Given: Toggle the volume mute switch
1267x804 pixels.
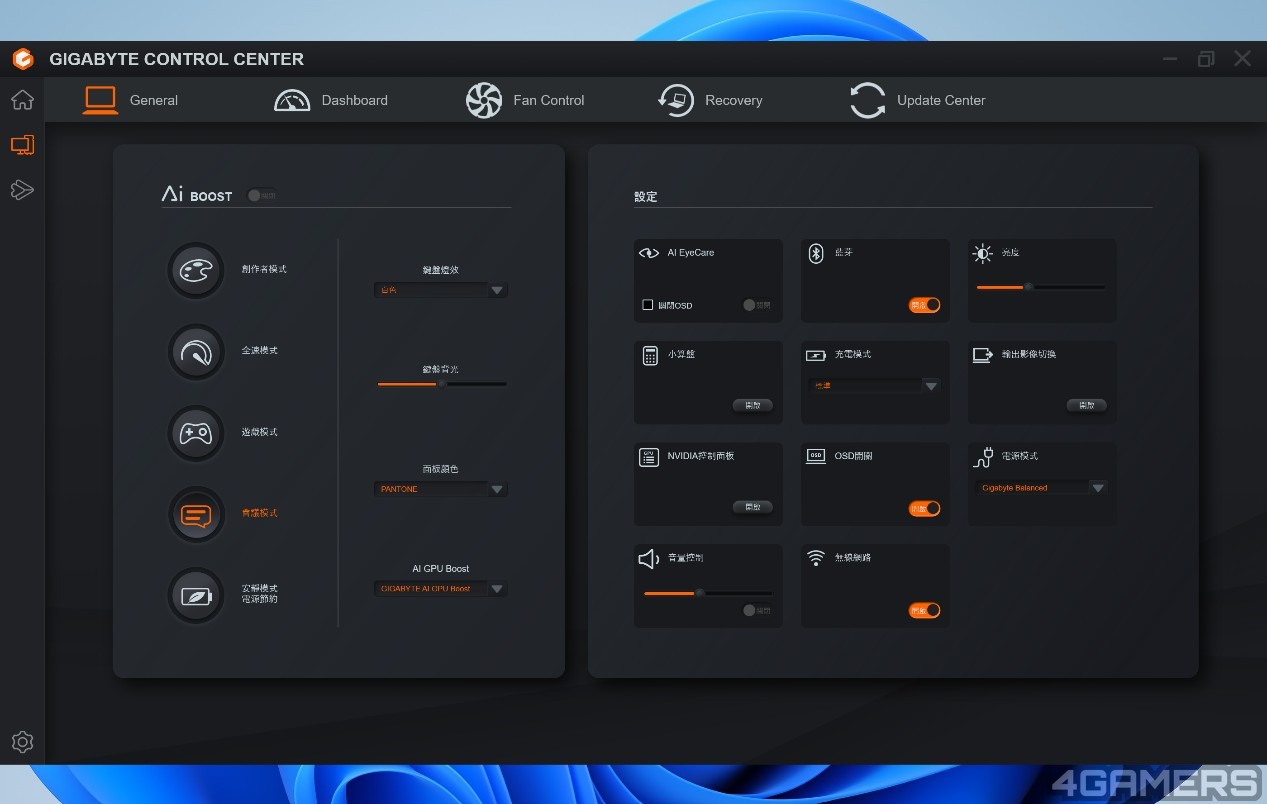Looking at the screenshot, I should click(757, 610).
